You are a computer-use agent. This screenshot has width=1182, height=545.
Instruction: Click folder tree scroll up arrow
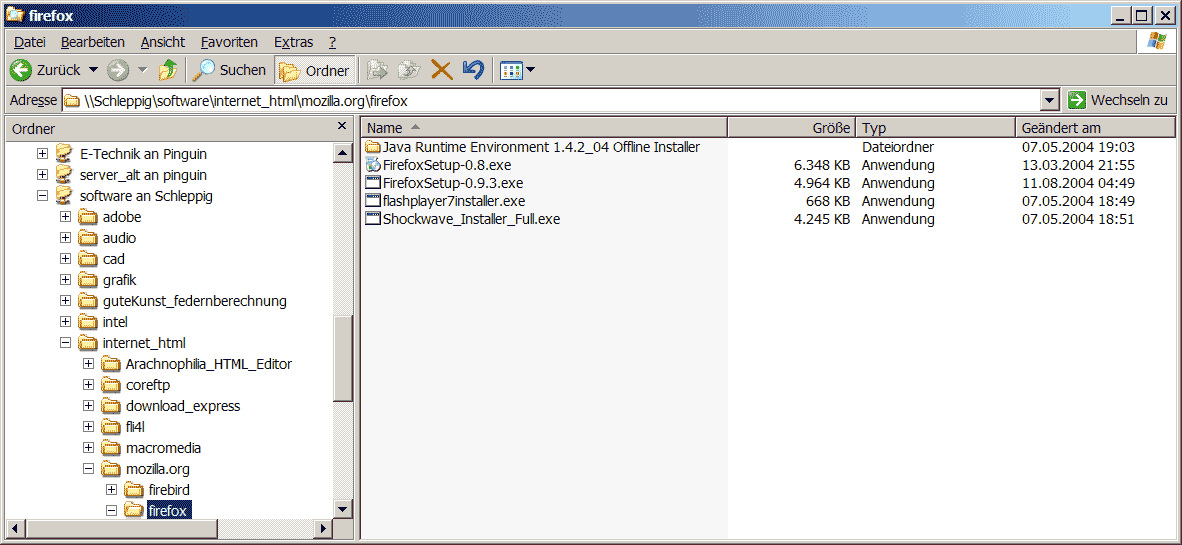click(x=342, y=154)
